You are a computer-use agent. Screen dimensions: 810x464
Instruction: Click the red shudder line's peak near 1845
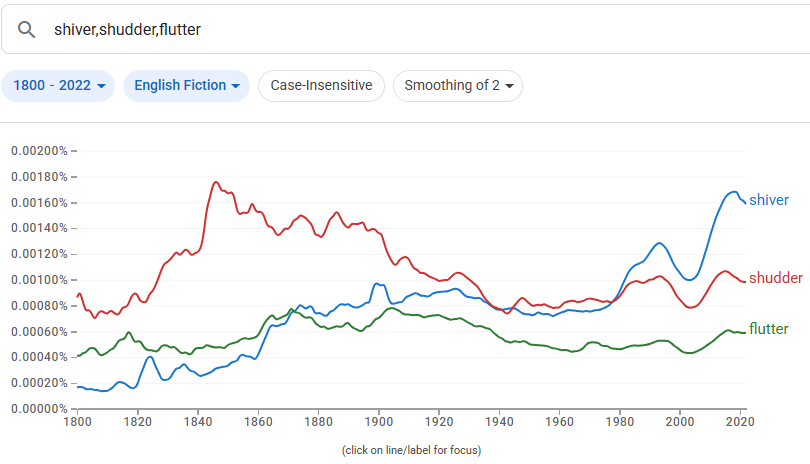pyautogui.click(x=215, y=182)
